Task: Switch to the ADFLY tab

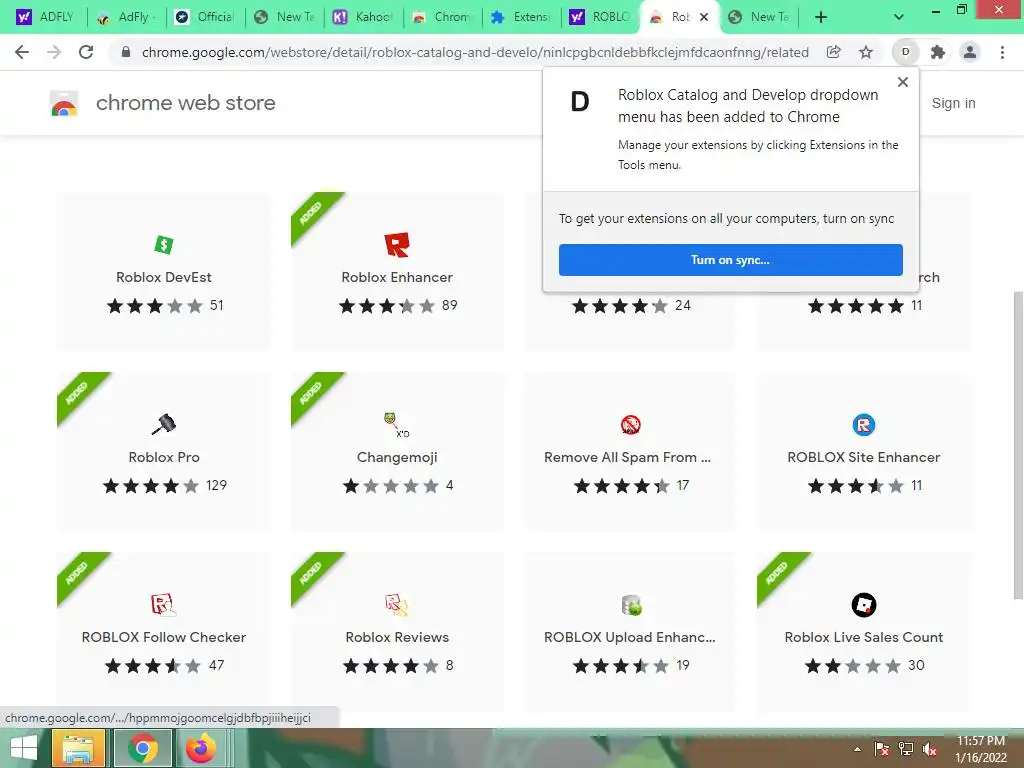Action: pyautogui.click(x=46, y=17)
